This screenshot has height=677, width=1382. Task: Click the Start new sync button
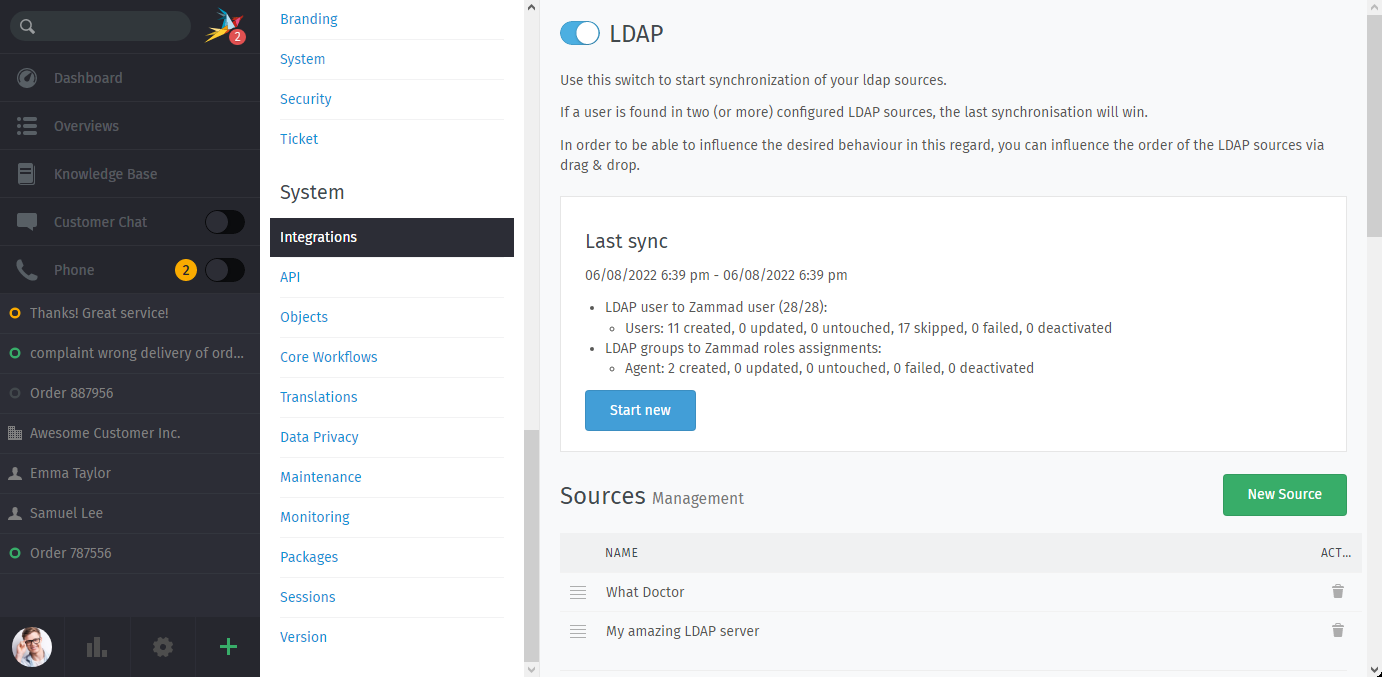tap(640, 410)
